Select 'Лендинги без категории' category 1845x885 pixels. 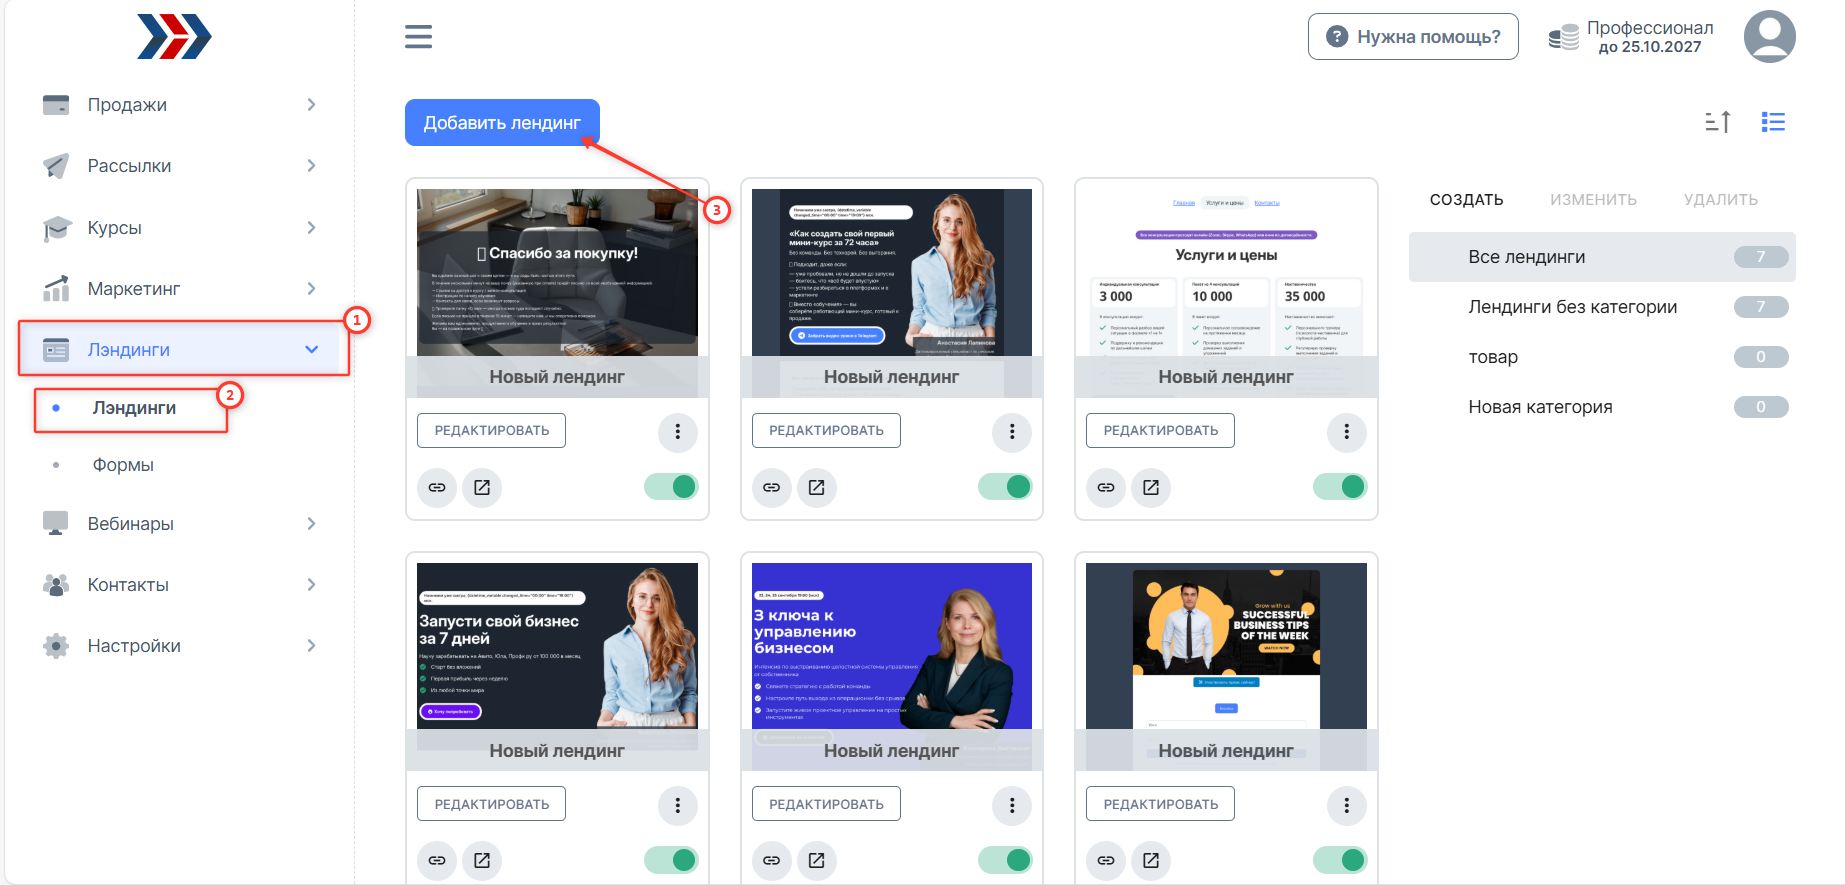click(x=1572, y=307)
